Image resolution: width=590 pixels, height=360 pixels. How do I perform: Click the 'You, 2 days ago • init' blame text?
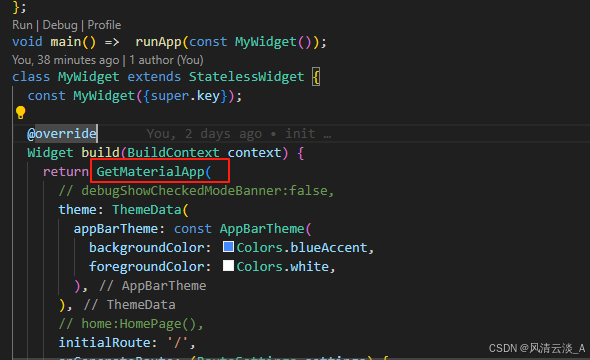(x=239, y=134)
